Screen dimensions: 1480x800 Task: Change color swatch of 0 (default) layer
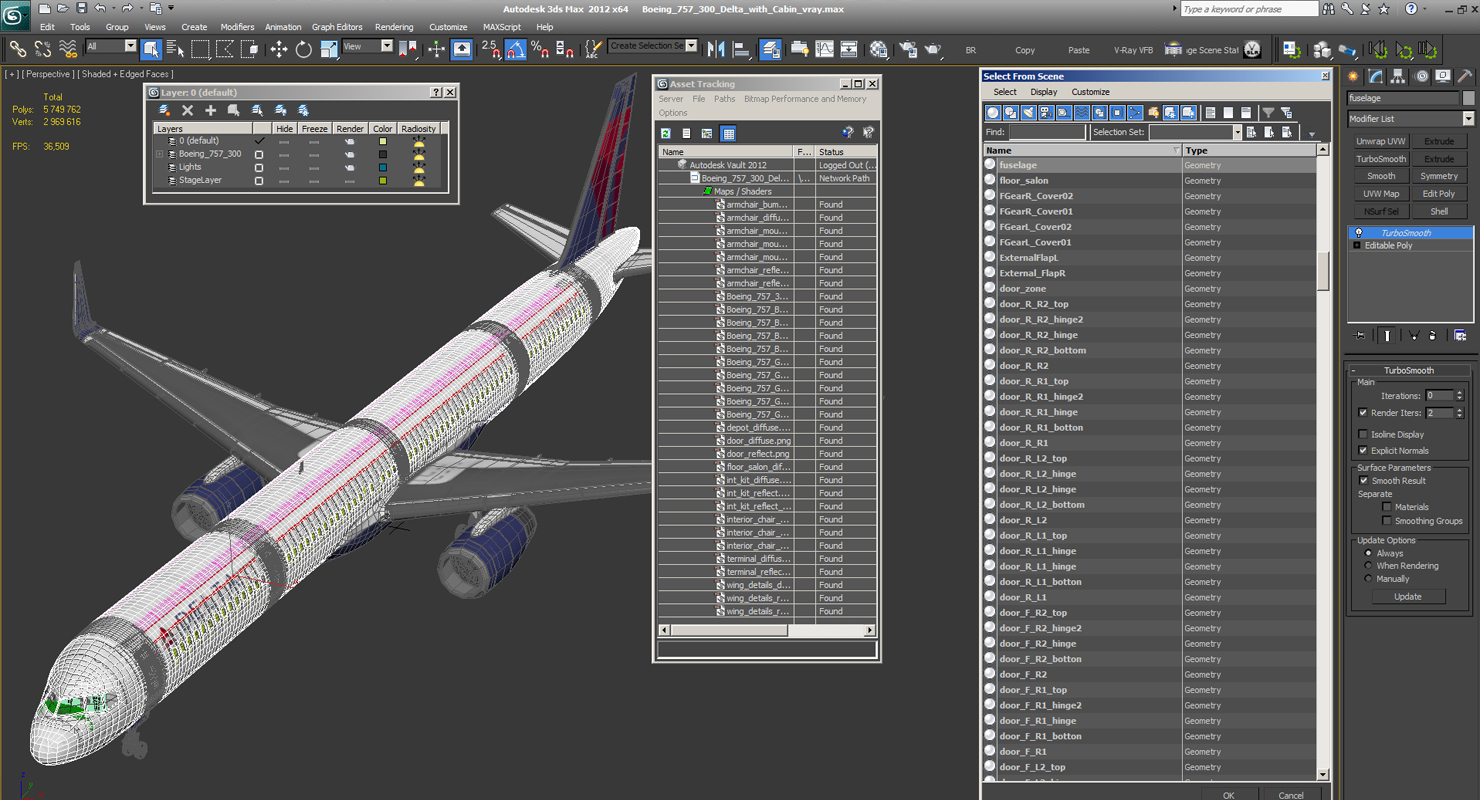382,142
